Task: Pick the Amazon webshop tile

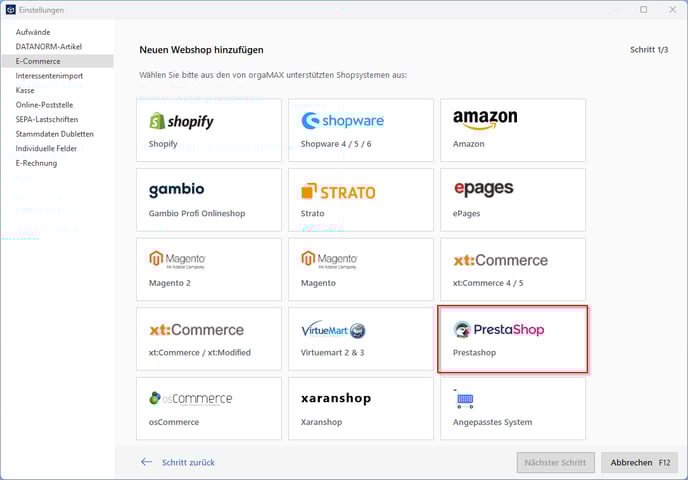Action: 513,130
